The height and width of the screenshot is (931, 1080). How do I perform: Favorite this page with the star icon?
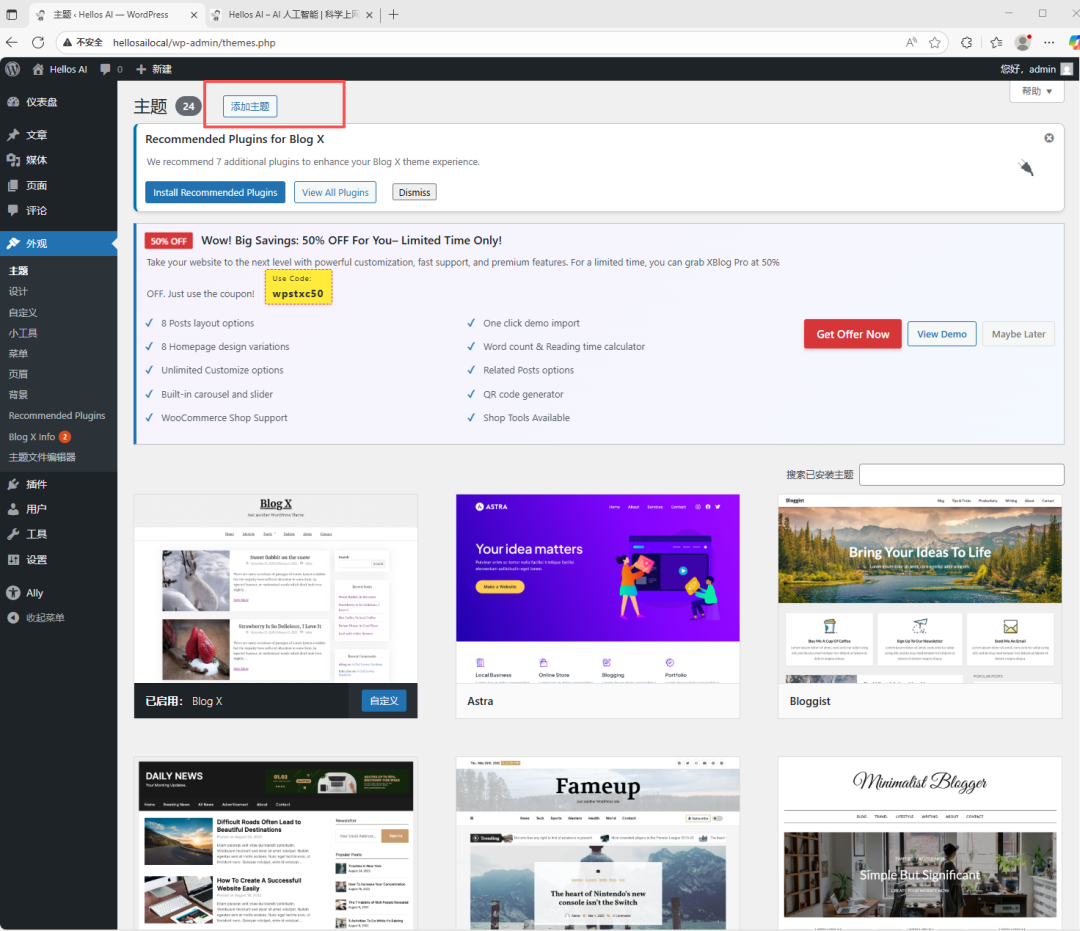934,42
